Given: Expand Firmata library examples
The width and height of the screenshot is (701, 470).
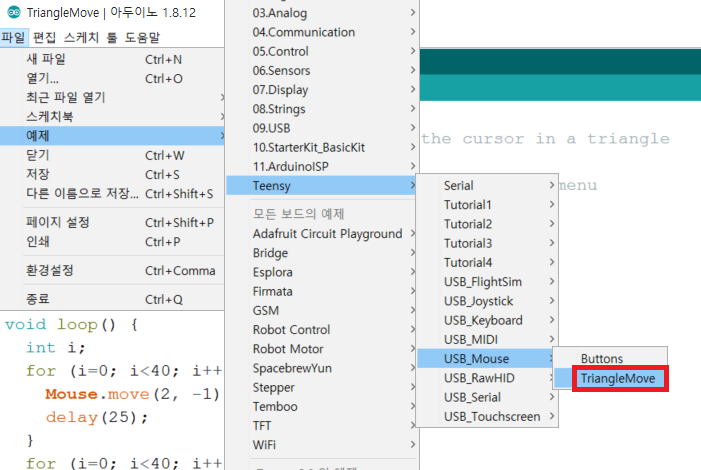Looking at the screenshot, I should 323,292.
